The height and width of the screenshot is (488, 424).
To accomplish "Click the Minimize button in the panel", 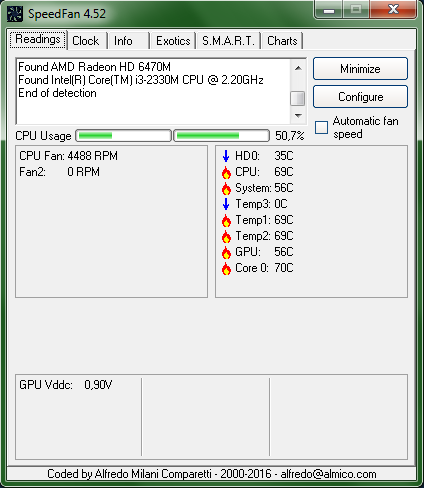I will pyautogui.click(x=360, y=69).
